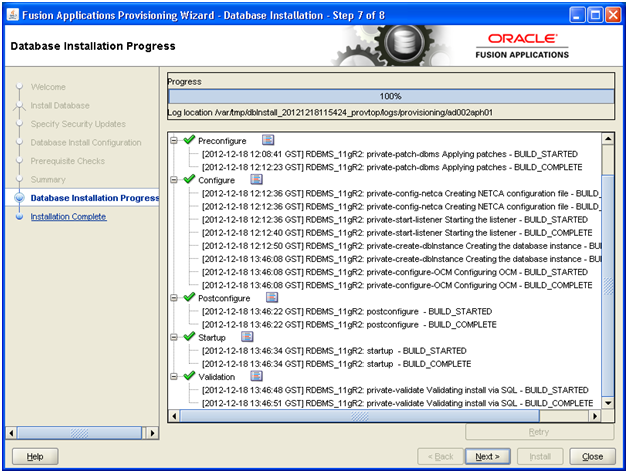
Task: Collapse the Startup tree node
Action: tap(174, 337)
